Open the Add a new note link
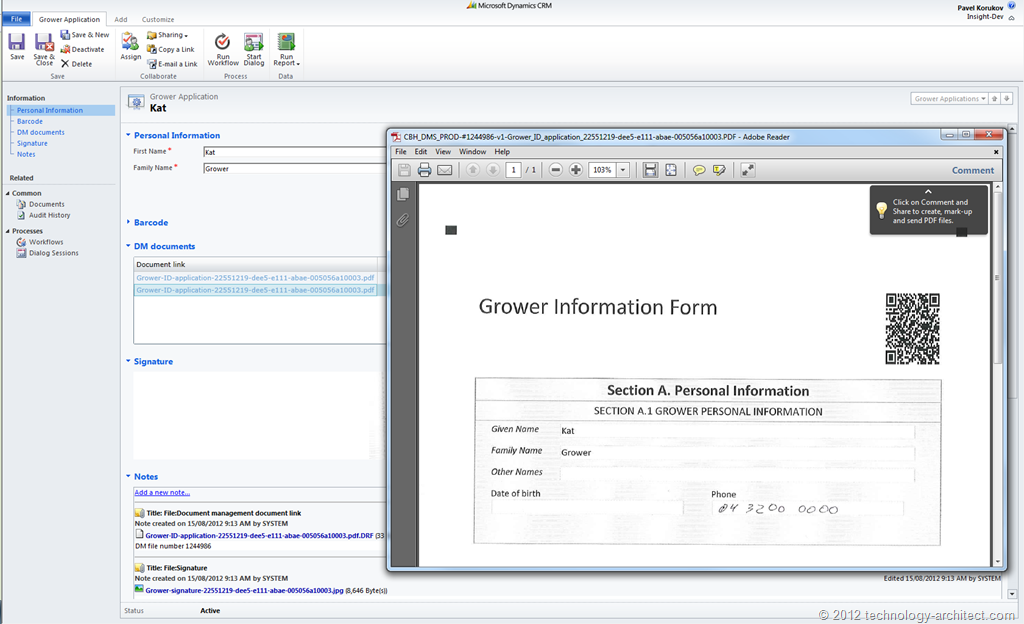Viewport: 1024px width, 624px height. tap(160, 492)
